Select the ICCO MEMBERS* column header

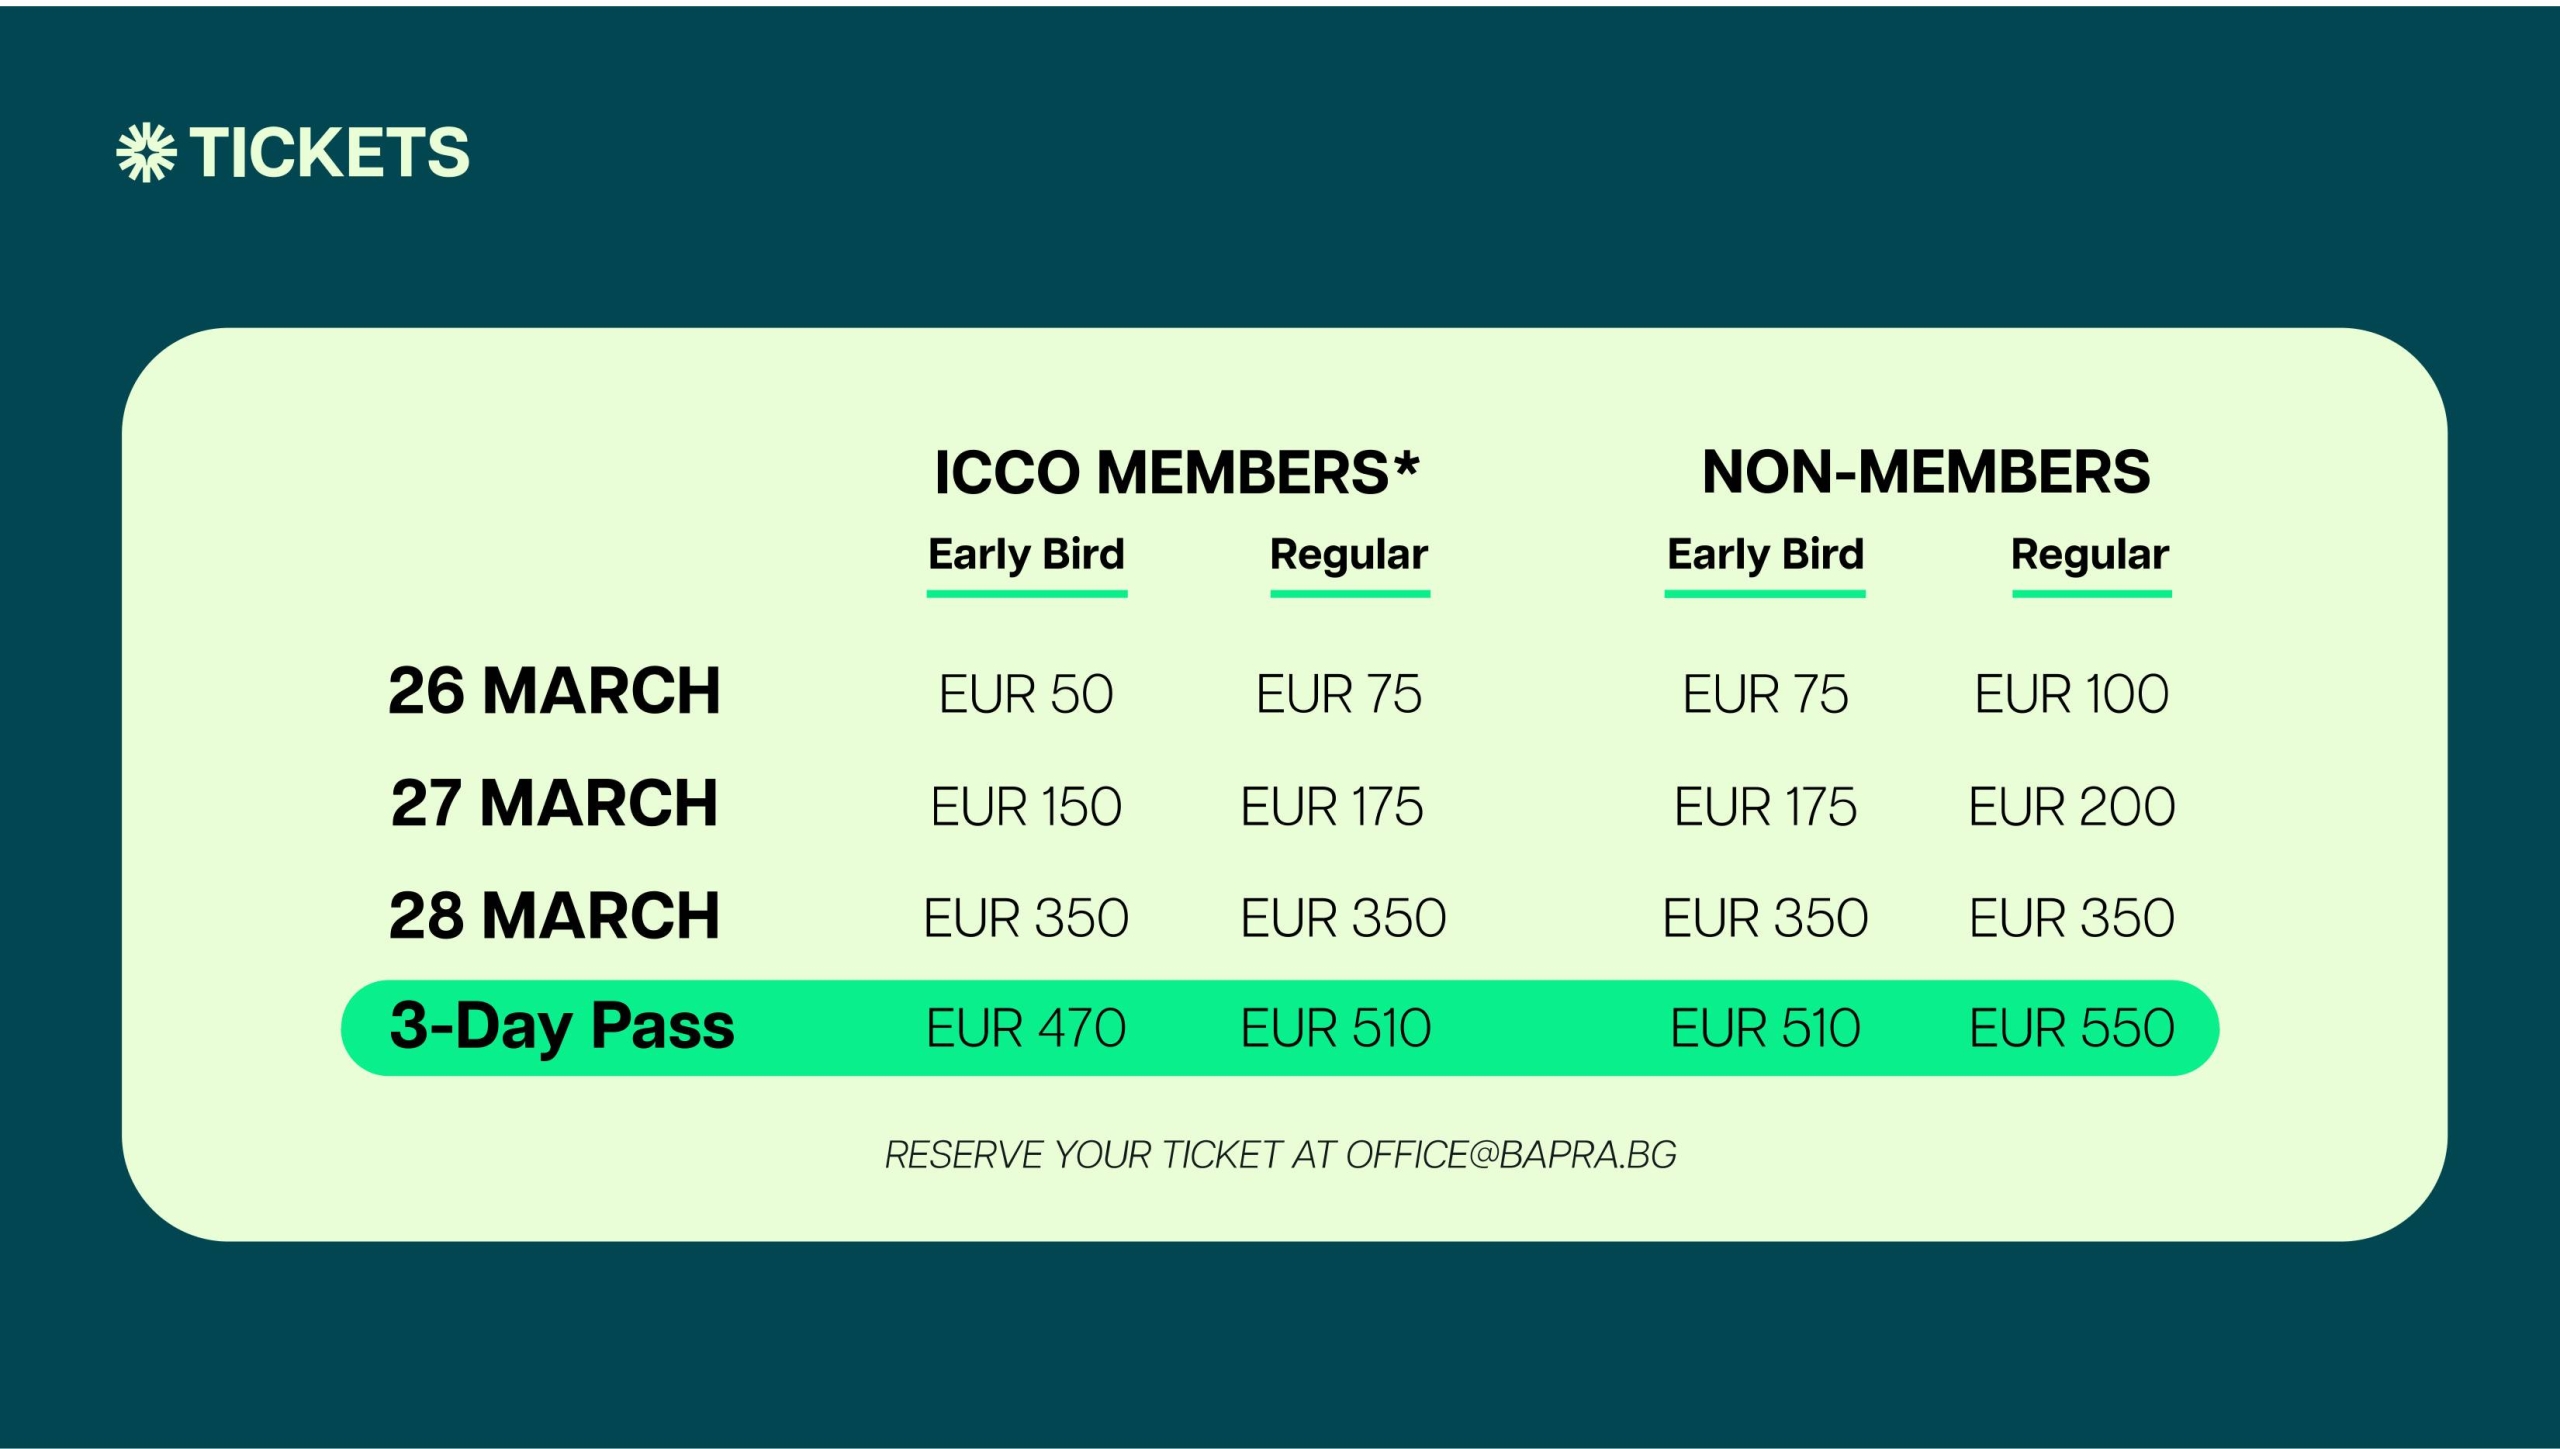click(x=1176, y=472)
